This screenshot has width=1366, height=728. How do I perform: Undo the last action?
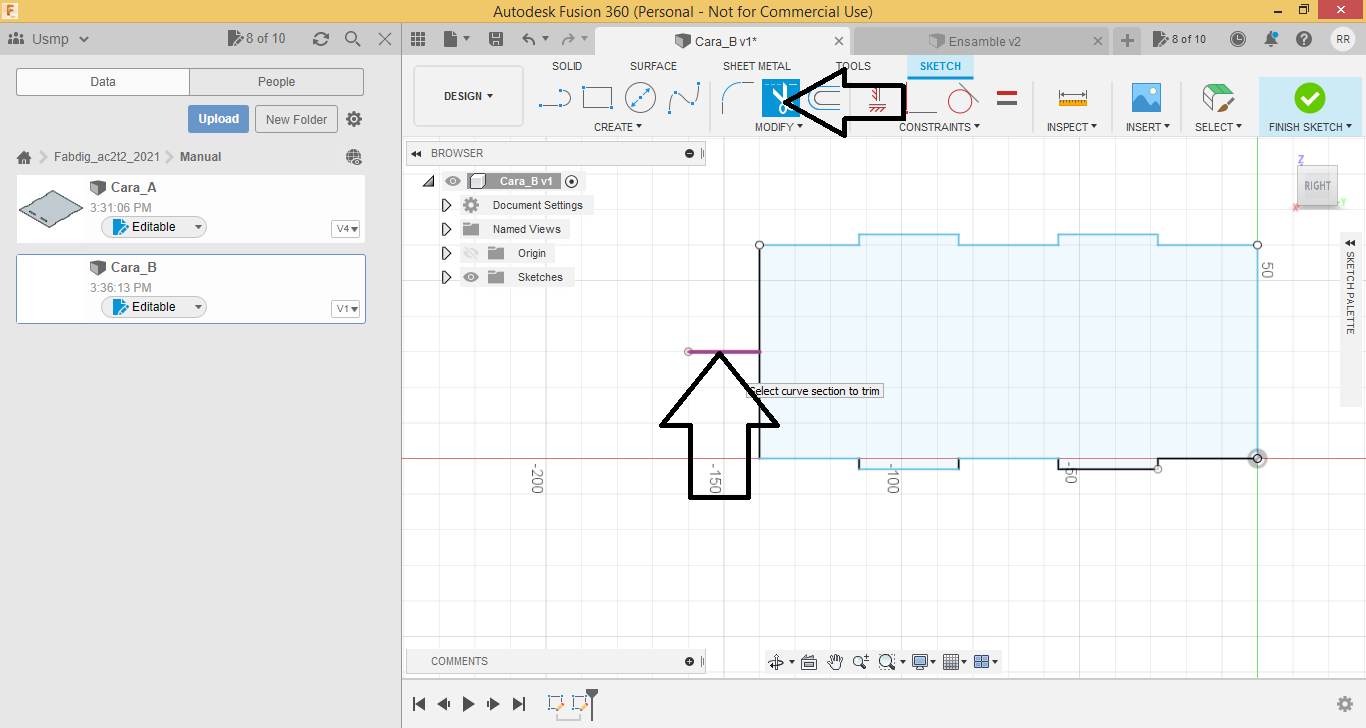[x=529, y=39]
